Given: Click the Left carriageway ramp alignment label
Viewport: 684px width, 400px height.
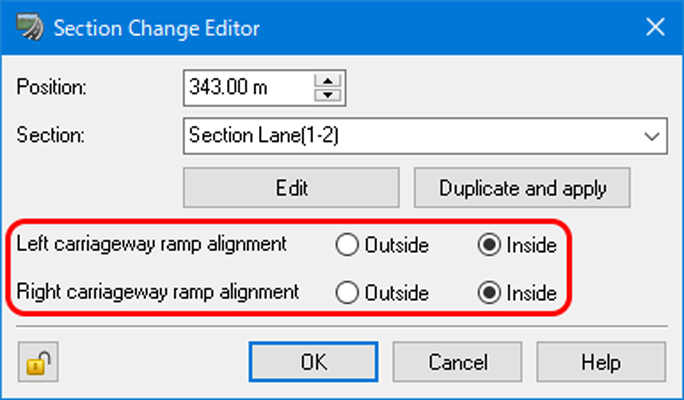Looking at the screenshot, I should (x=151, y=244).
